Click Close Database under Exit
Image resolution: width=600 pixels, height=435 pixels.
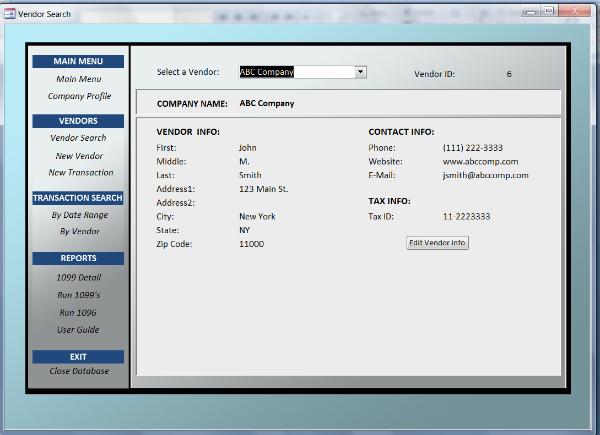click(78, 371)
